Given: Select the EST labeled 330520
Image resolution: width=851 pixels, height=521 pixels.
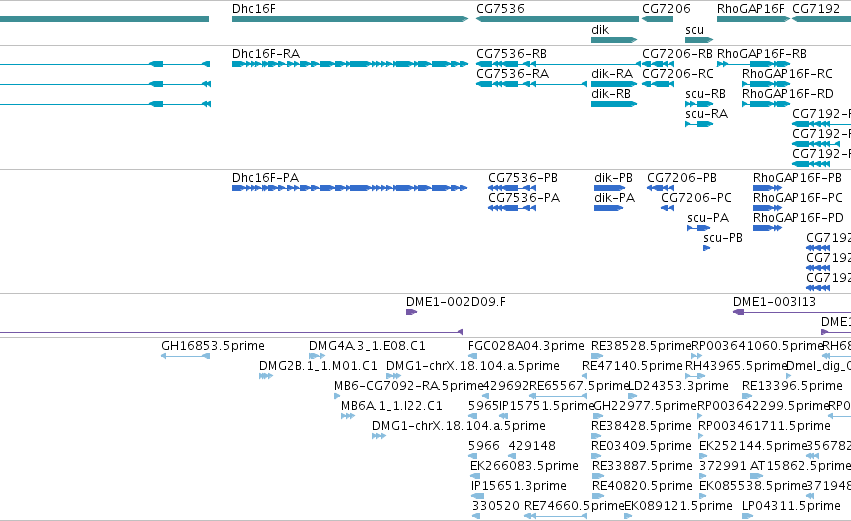Looking at the screenshot, I should click(x=476, y=516).
